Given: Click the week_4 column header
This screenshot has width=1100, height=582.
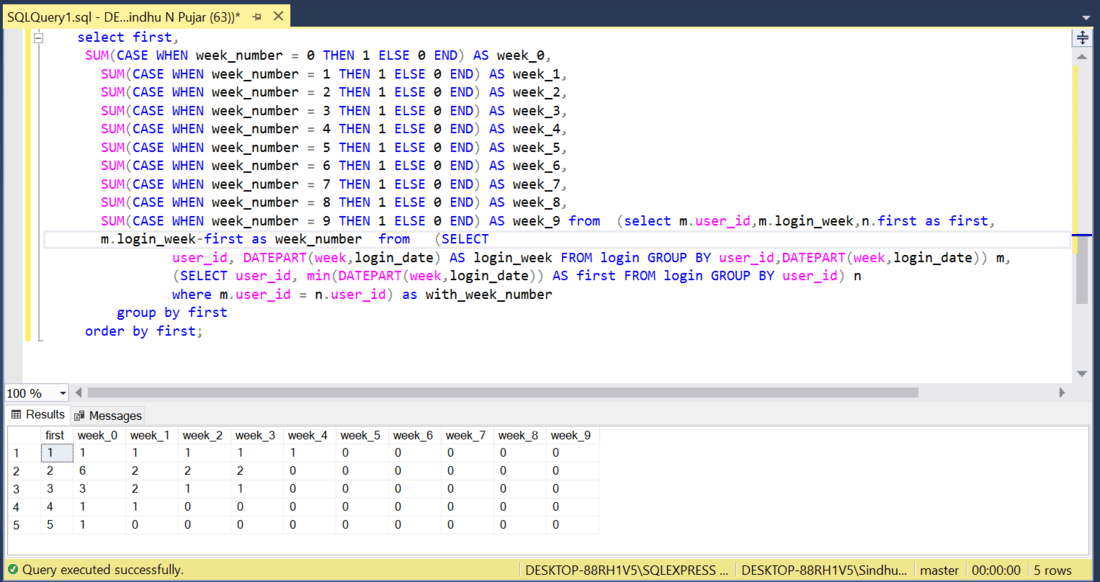Looking at the screenshot, I should point(309,435).
